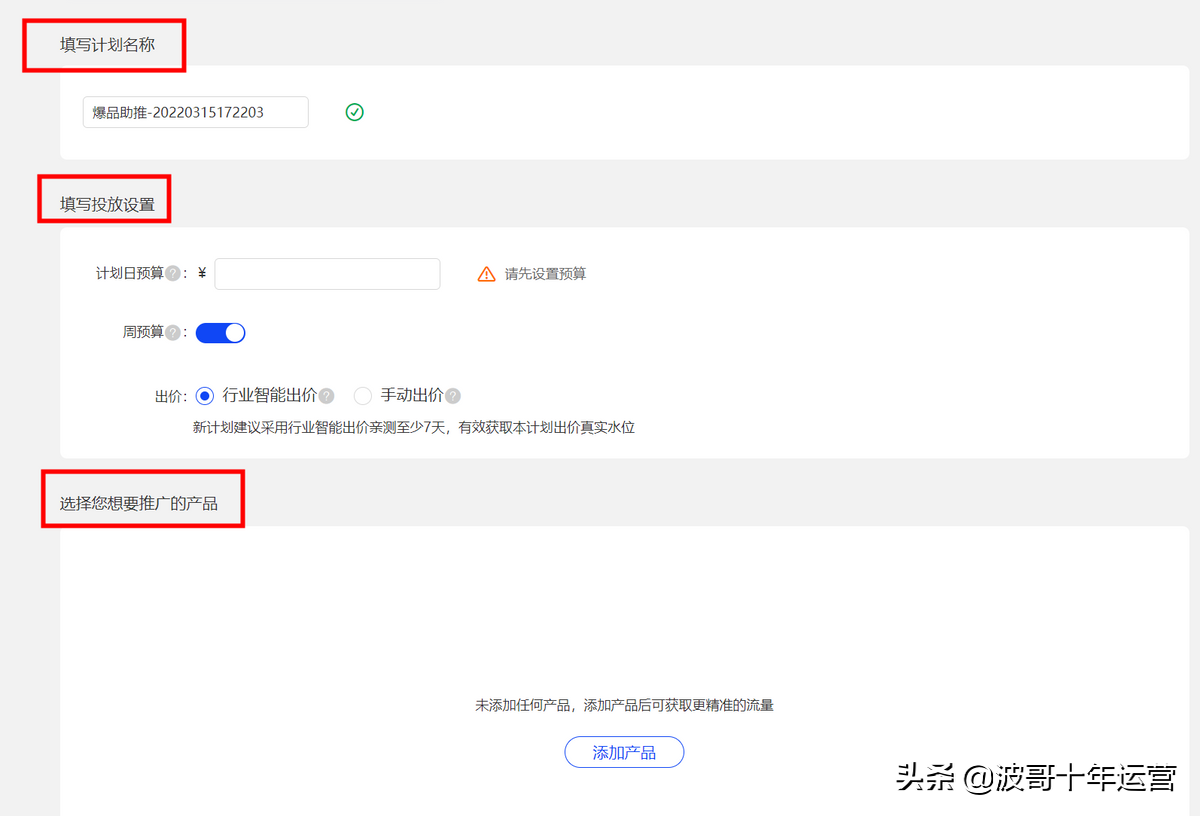
Task: Click the plan name input field
Action: pos(196,112)
